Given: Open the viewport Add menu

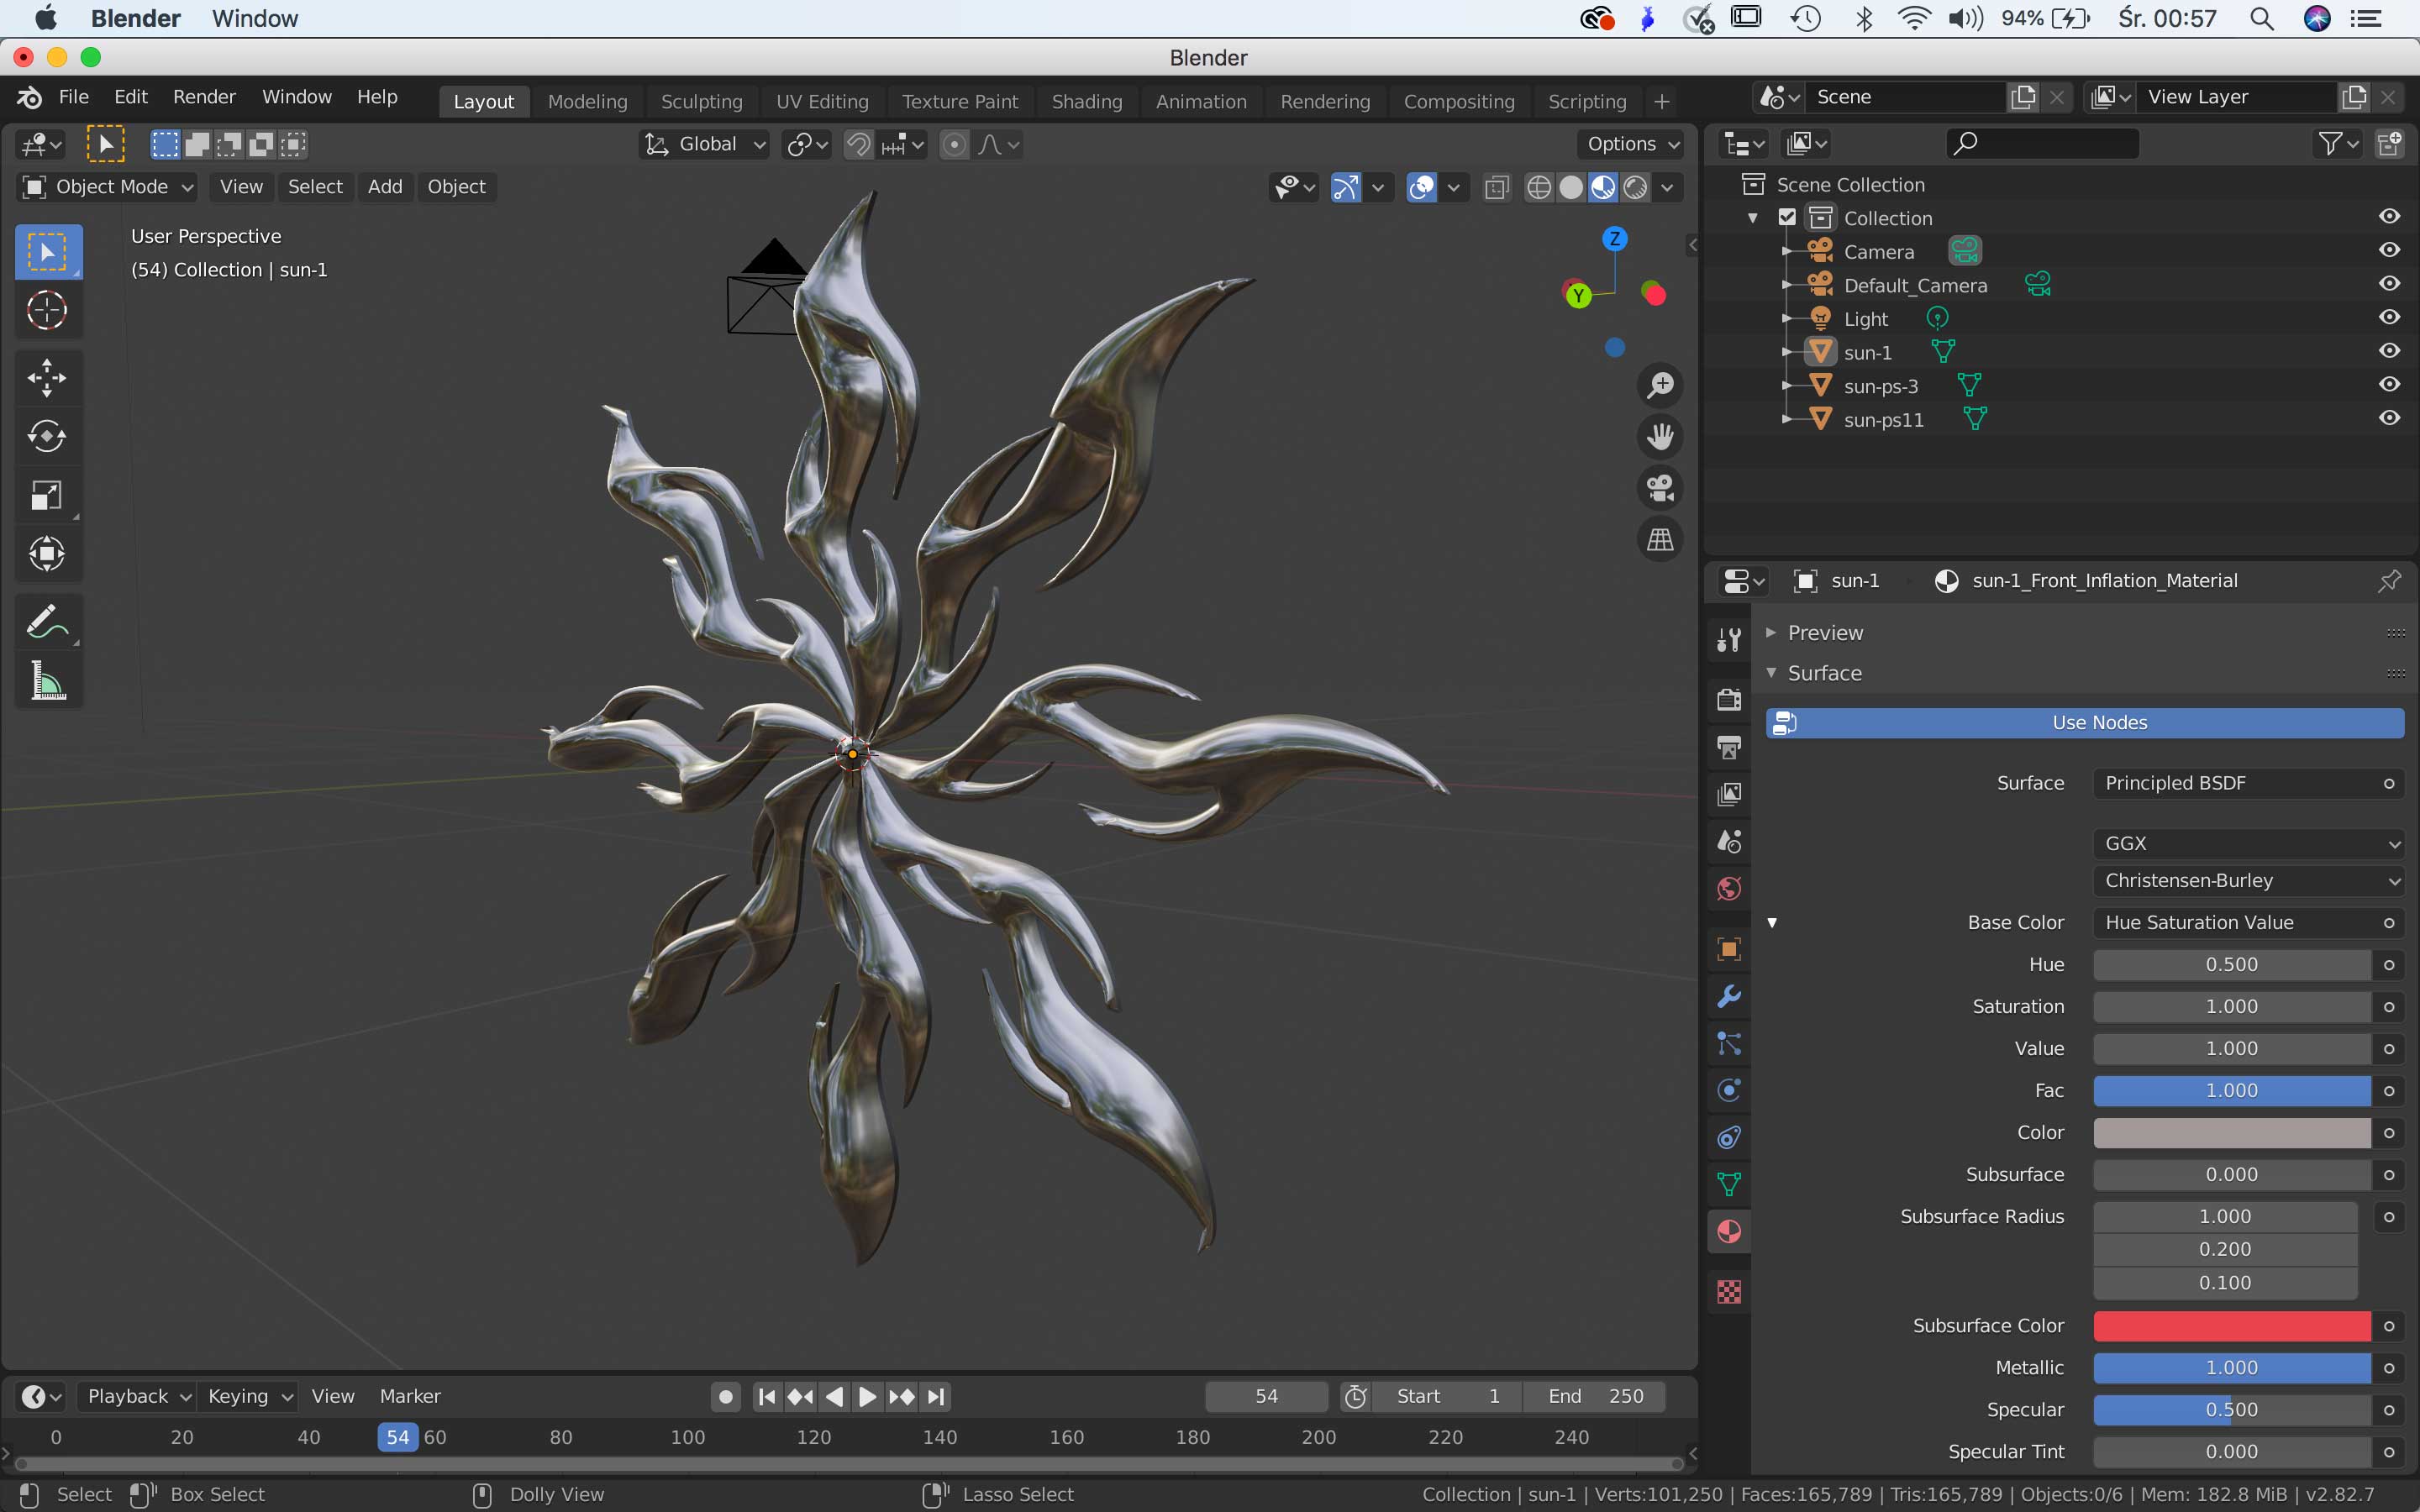Looking at the screenshot, I should (x=385, y=187).
